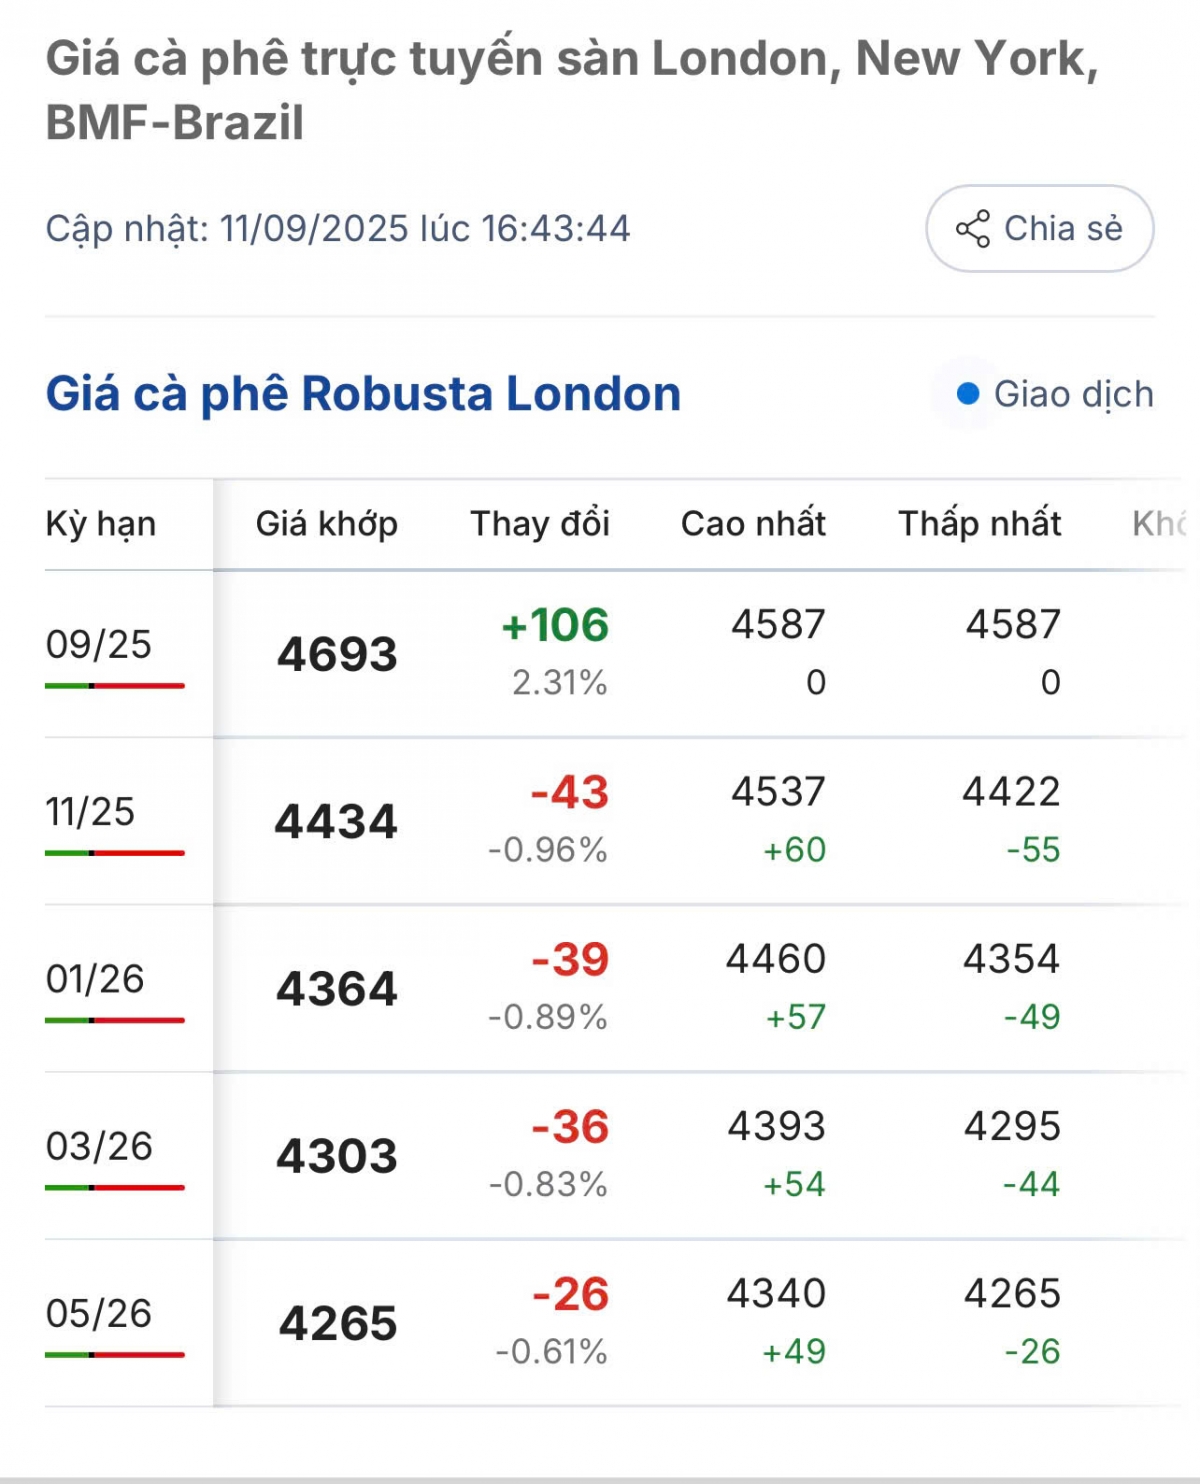Open the 09/25 contract row
The height and width of the screenshot is (1484, 1200).
615,654
